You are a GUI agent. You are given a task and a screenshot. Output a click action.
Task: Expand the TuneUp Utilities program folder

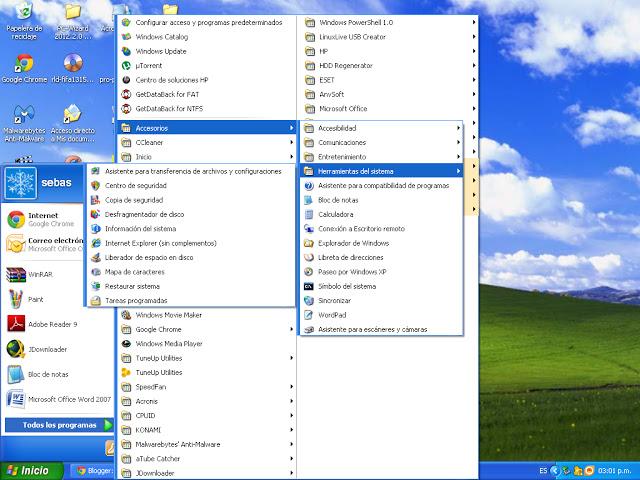tap(158, 358)
